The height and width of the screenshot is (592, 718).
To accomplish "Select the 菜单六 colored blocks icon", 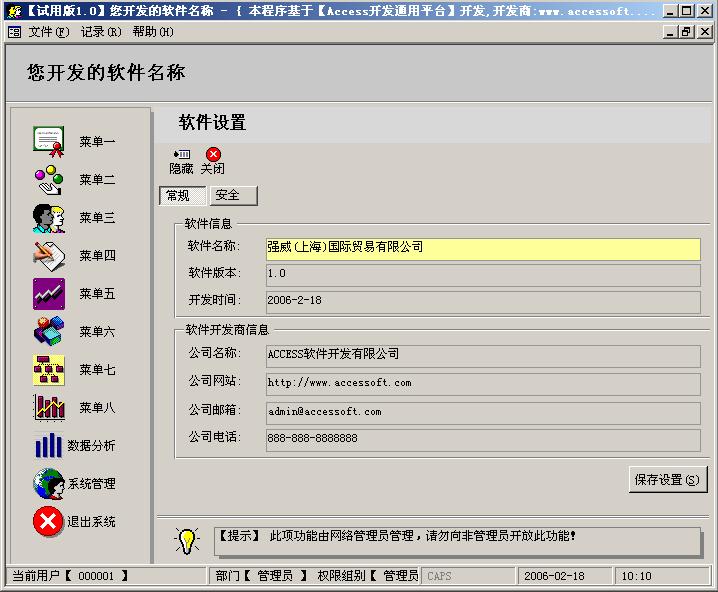I will click(49, 331).
